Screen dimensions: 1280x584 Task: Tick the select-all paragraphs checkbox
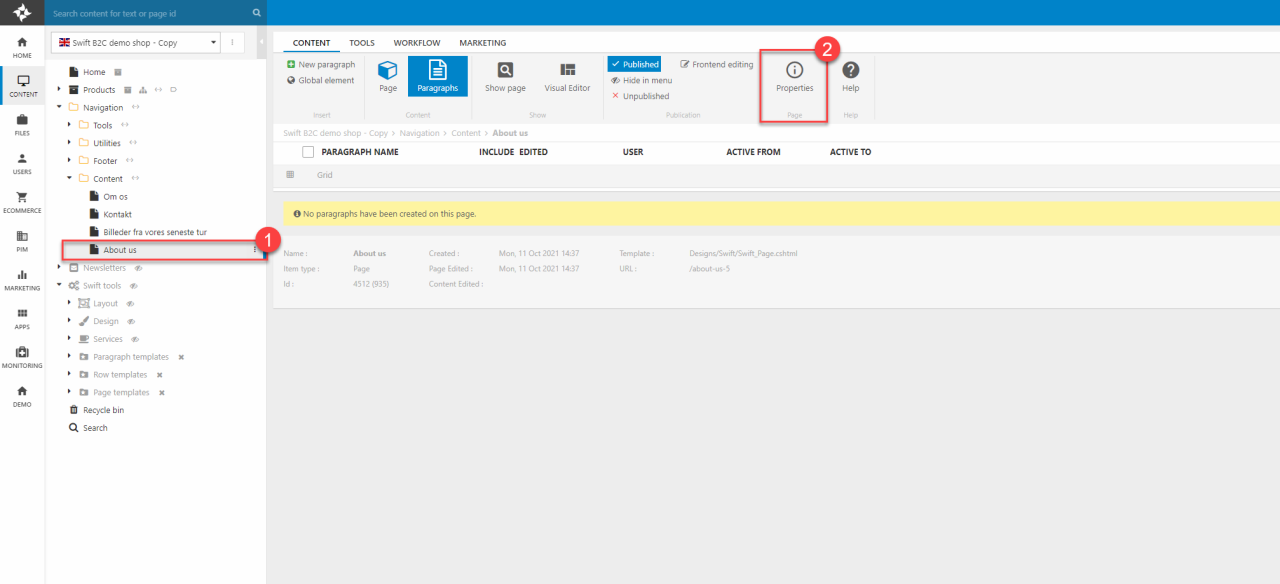coord(308,152)
